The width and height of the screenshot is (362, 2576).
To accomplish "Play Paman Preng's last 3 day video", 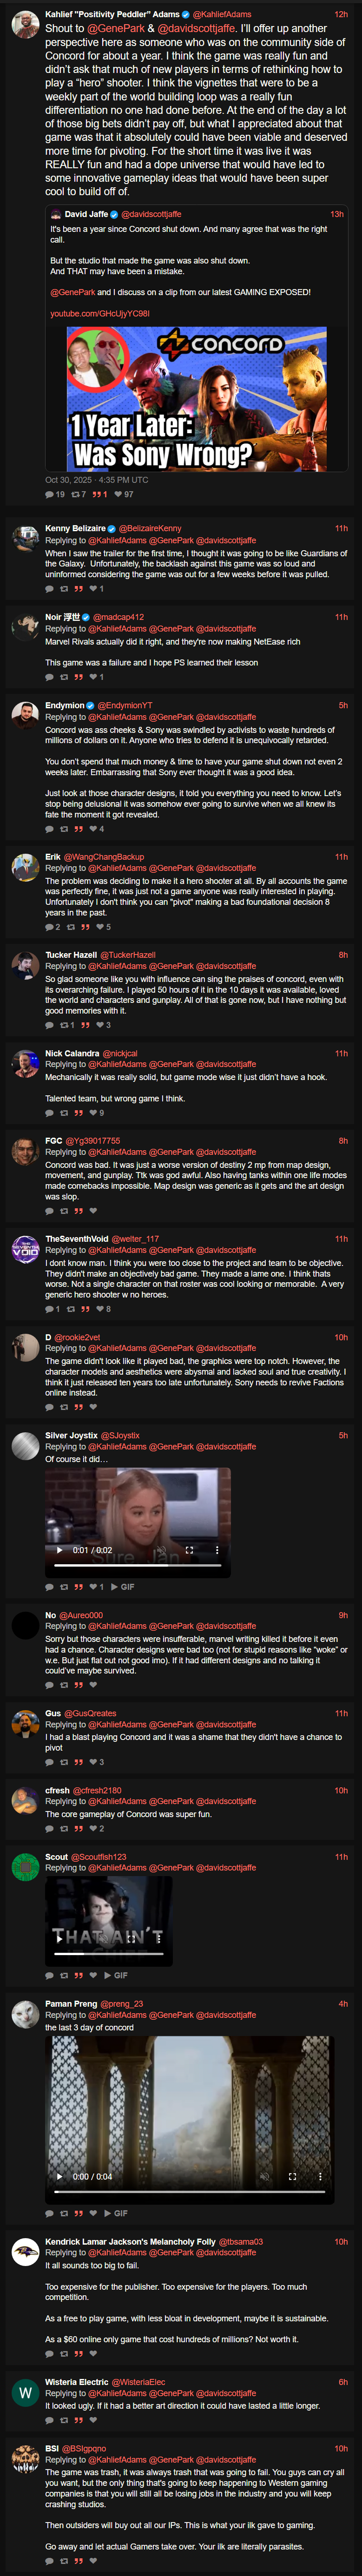I will click(59, 2176).
